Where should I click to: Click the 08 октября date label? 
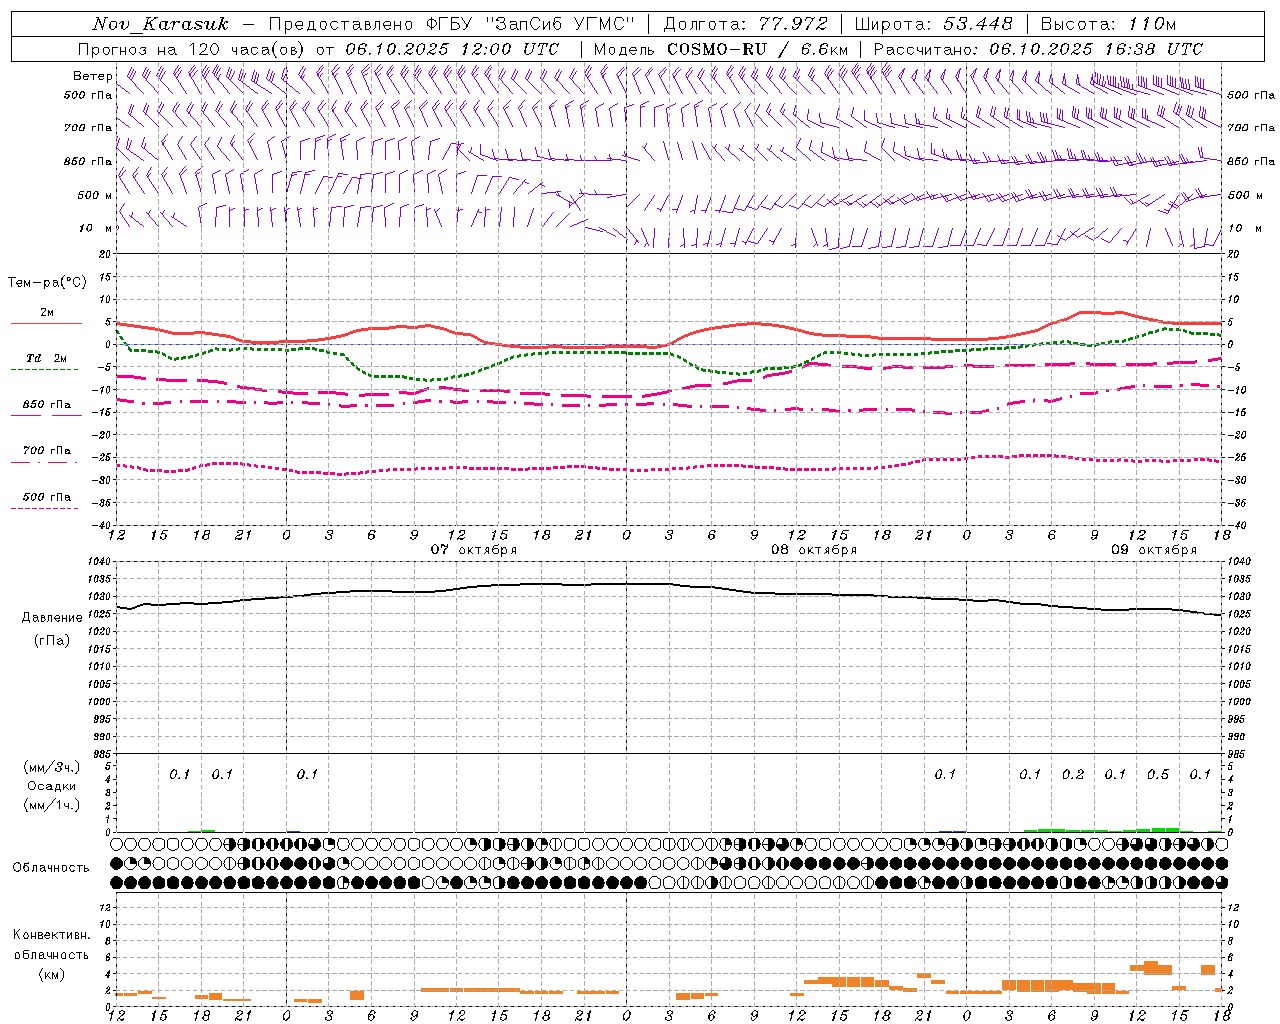(x=814, y=550)
